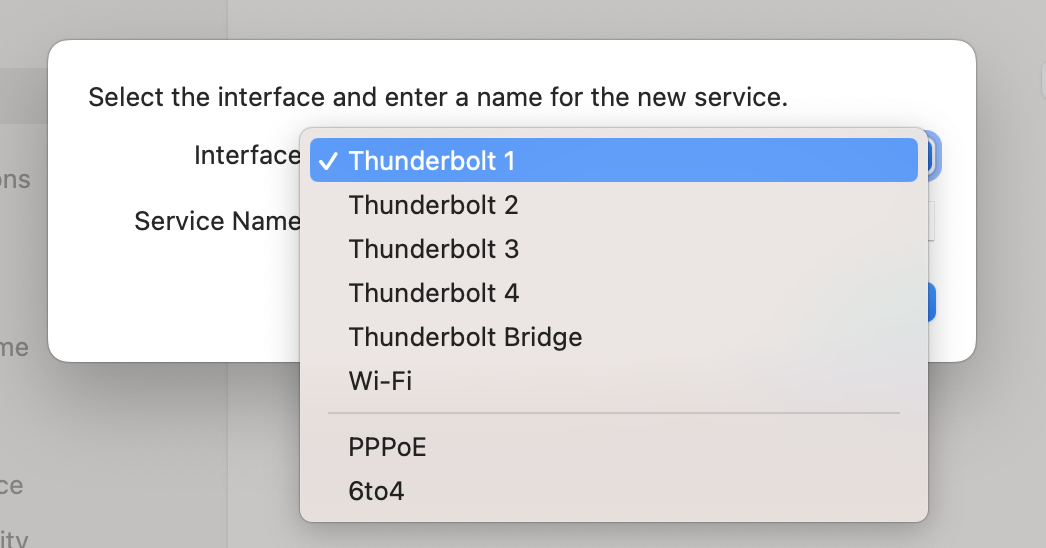Choose the Thunderbolt 2 interface option

click(614, 205)
